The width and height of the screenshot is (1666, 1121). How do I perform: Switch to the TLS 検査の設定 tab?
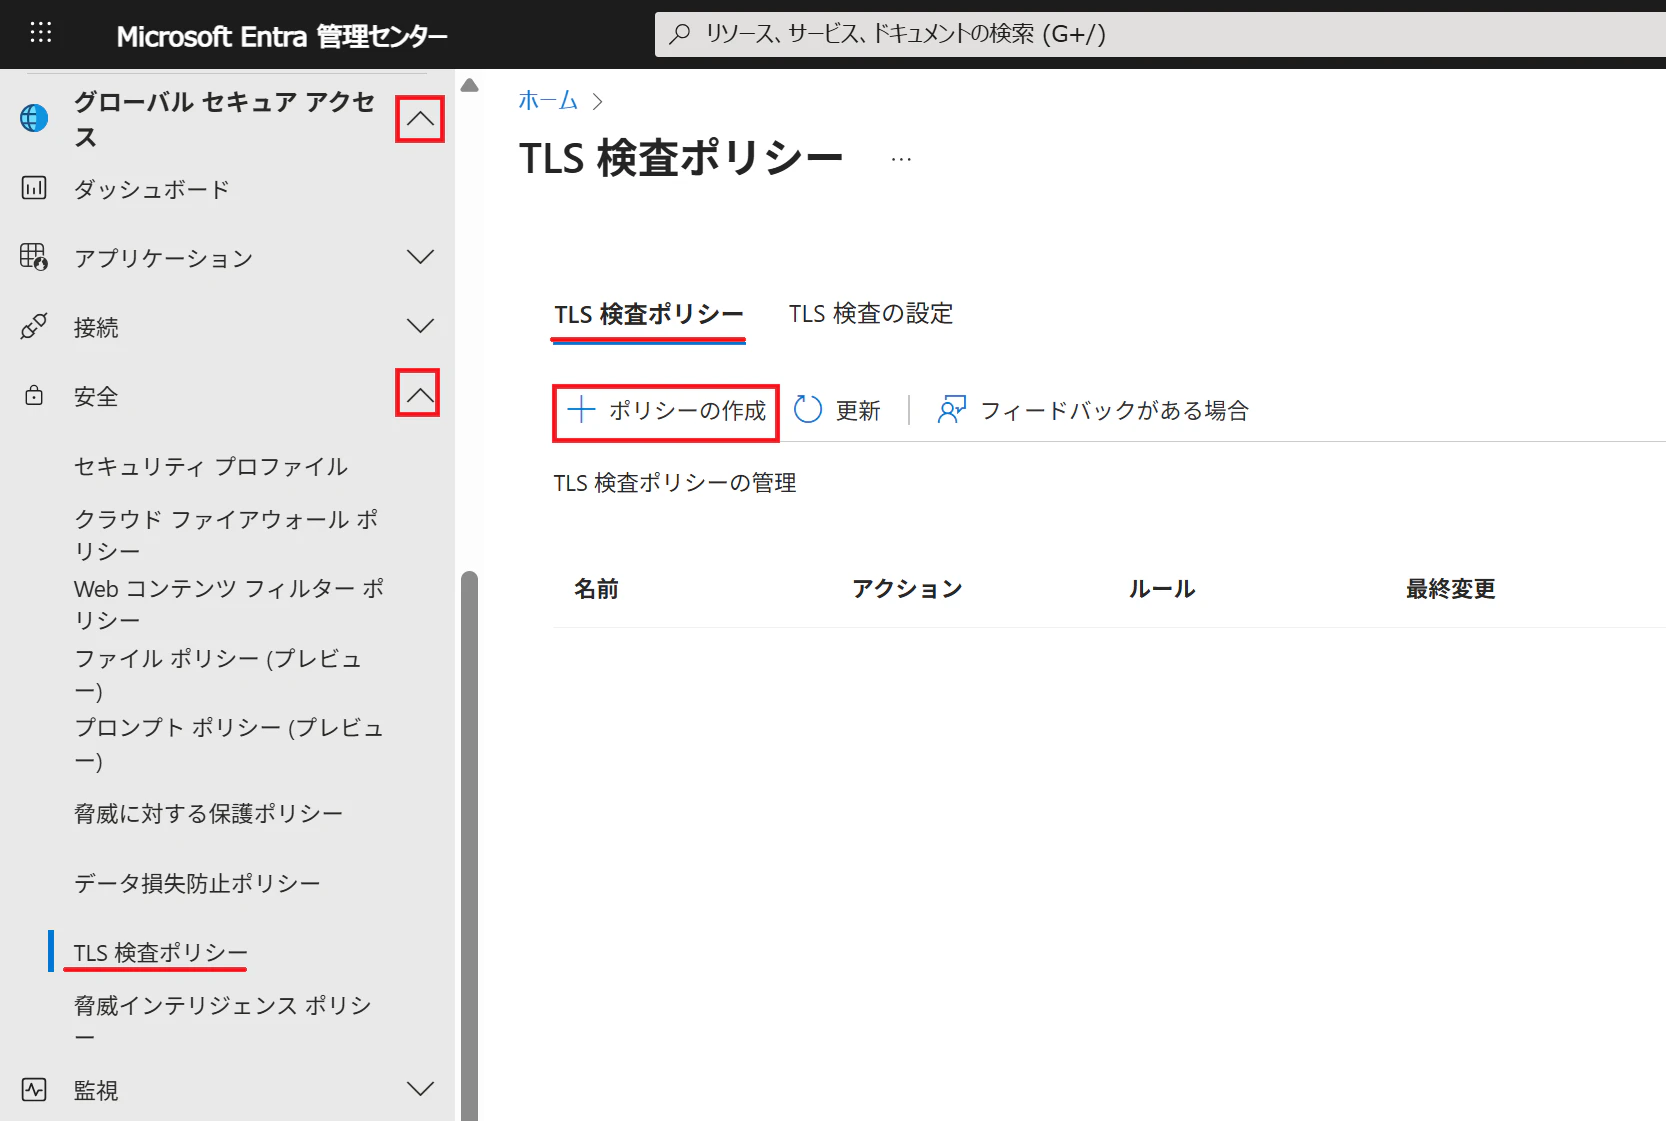(x=871, y=314)
